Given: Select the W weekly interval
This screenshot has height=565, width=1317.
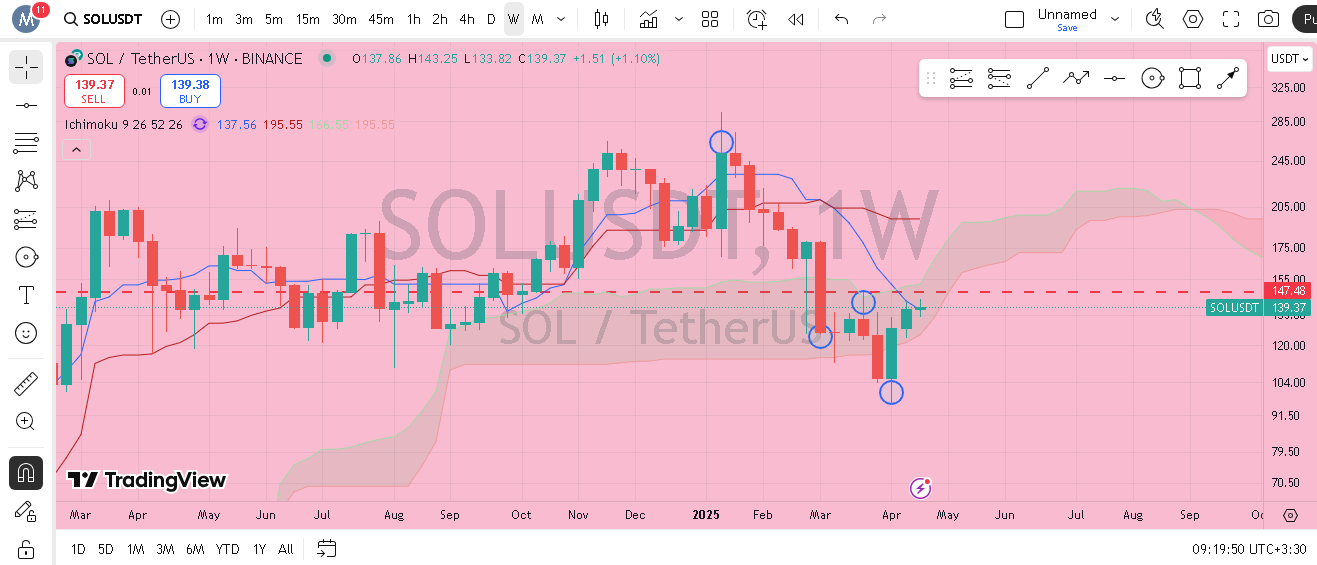Looking at the screenshot, I should pyautogui.click(x=513, y=19).
